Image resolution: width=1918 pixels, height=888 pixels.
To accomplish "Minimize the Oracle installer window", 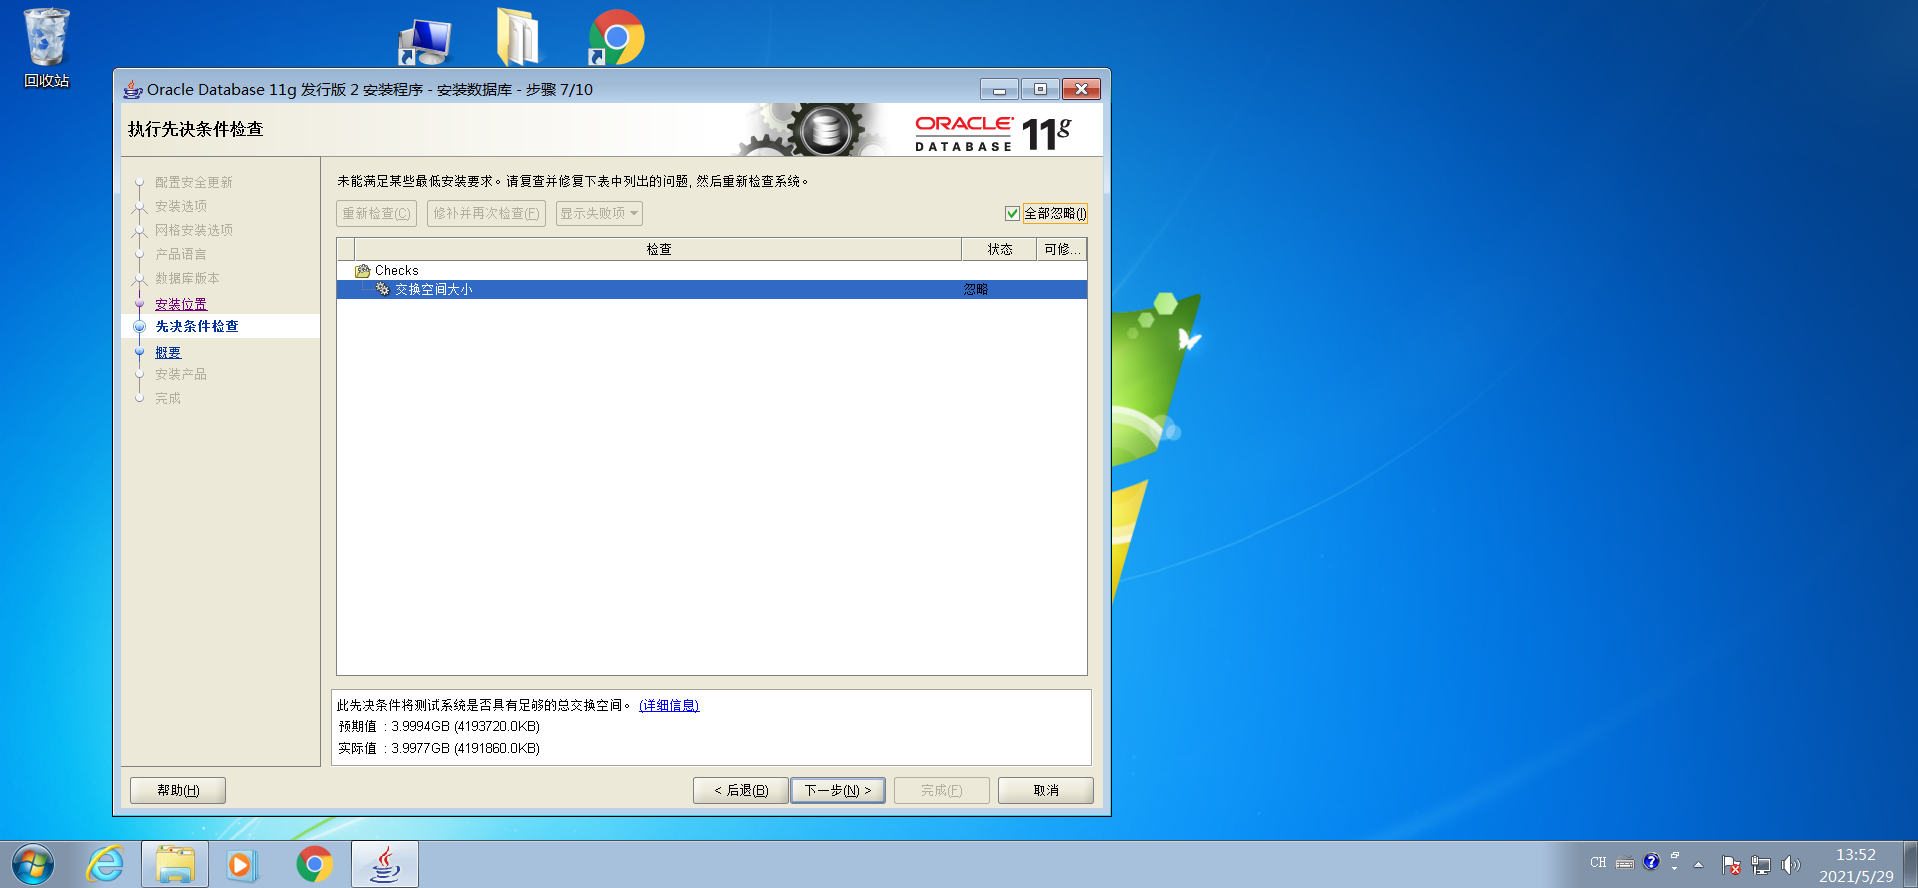I will pyautogui.click(x=999, y=89).
